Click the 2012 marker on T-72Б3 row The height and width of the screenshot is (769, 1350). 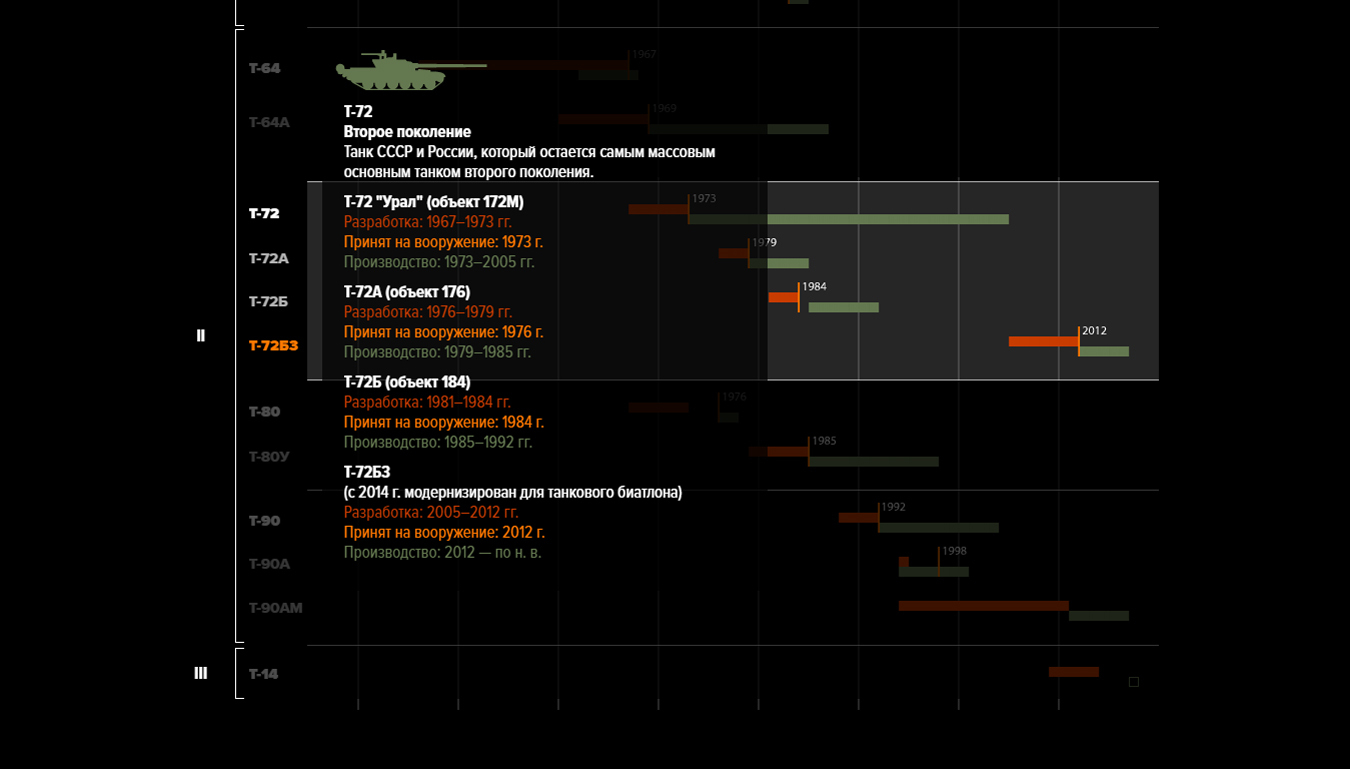click(x=1094, y=331)
